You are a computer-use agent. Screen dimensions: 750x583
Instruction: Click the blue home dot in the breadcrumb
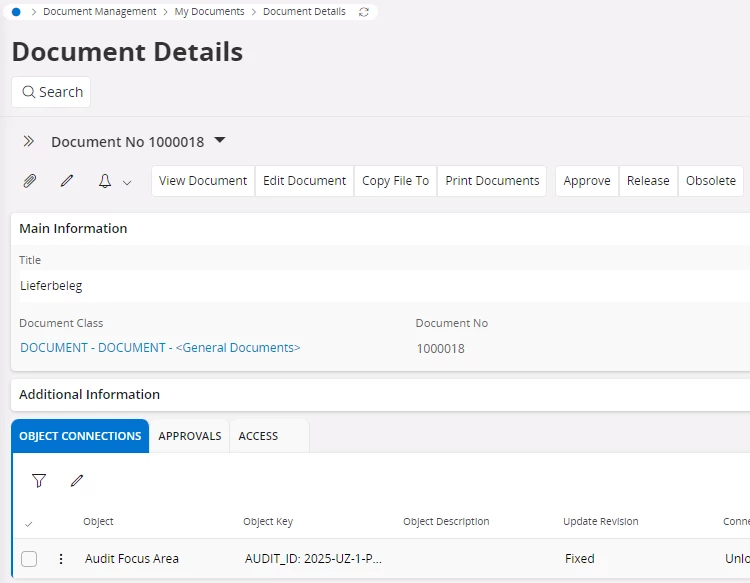16,12
